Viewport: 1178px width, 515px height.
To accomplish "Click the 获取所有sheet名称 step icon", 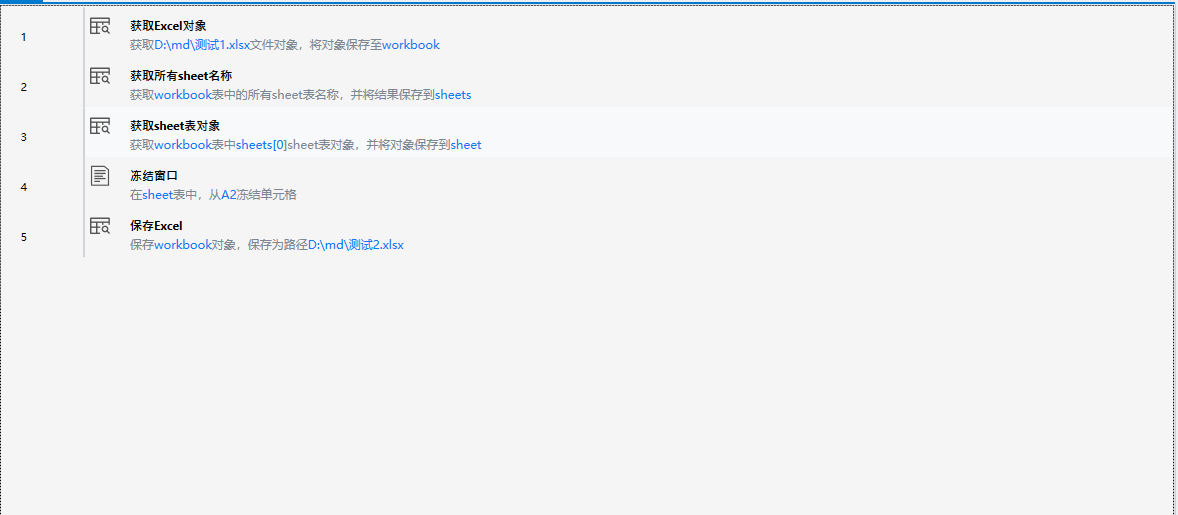I will pyautogui.click(x=100, y=76).
